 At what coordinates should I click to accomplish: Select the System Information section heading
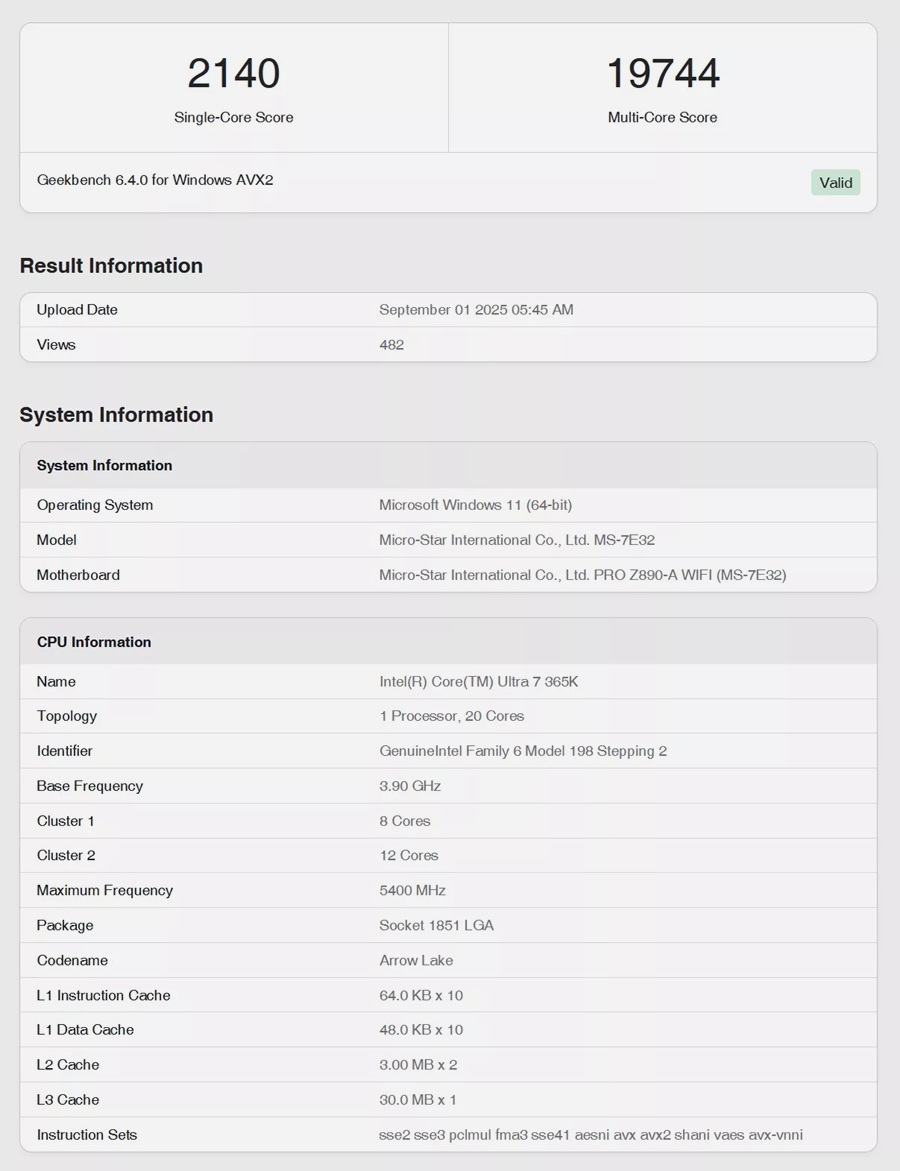pyautogui.click(x=116, y=414)
